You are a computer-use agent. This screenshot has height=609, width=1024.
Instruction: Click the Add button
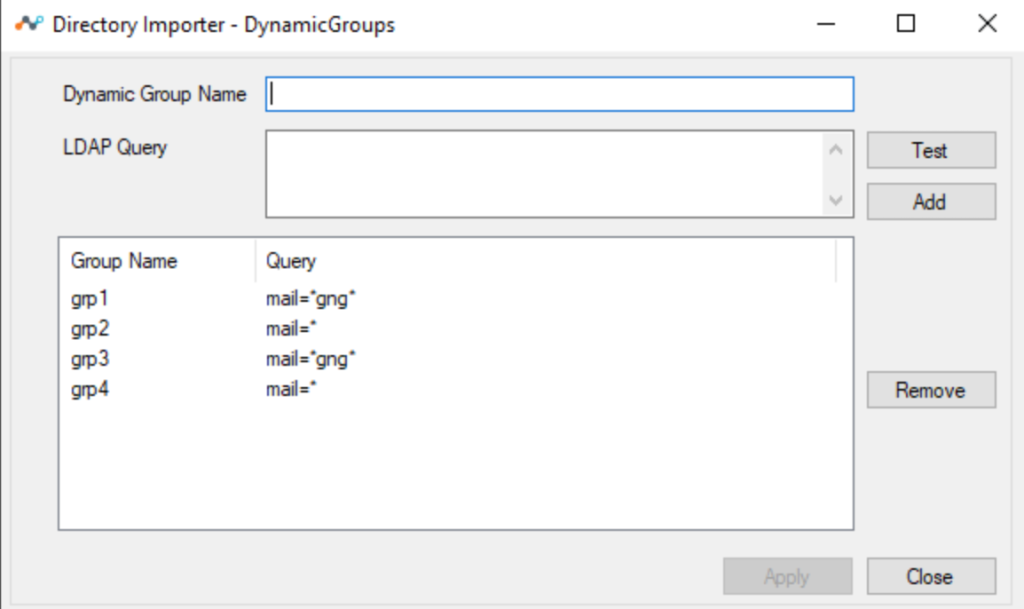931,202
